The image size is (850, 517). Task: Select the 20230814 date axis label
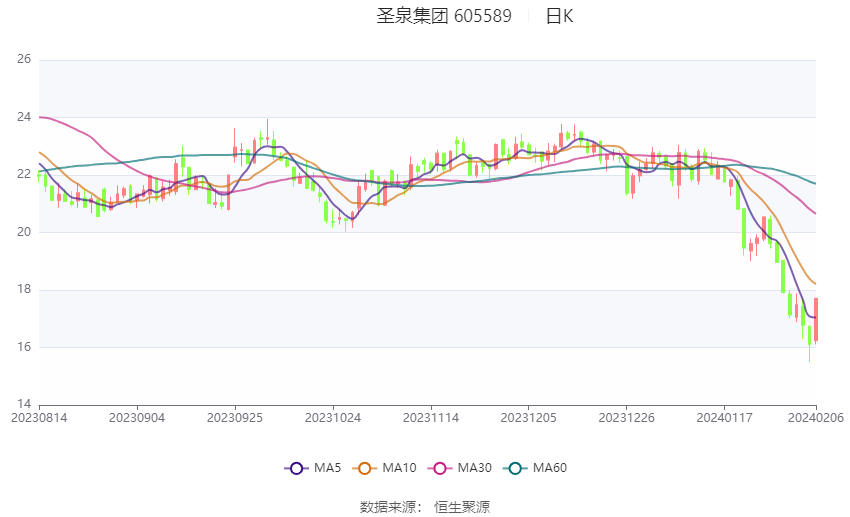tap(39, 418)
